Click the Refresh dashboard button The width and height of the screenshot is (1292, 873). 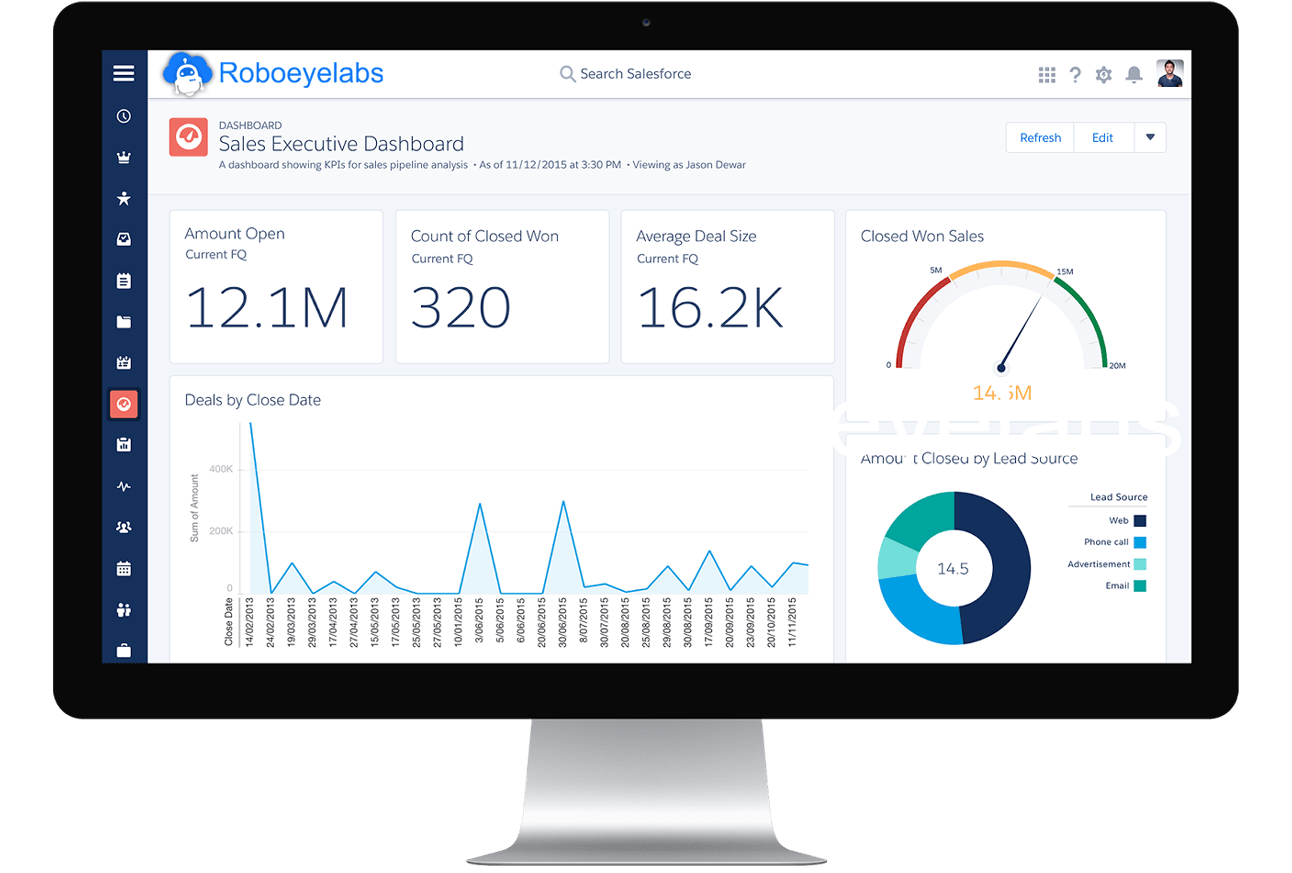(1040, 138)
